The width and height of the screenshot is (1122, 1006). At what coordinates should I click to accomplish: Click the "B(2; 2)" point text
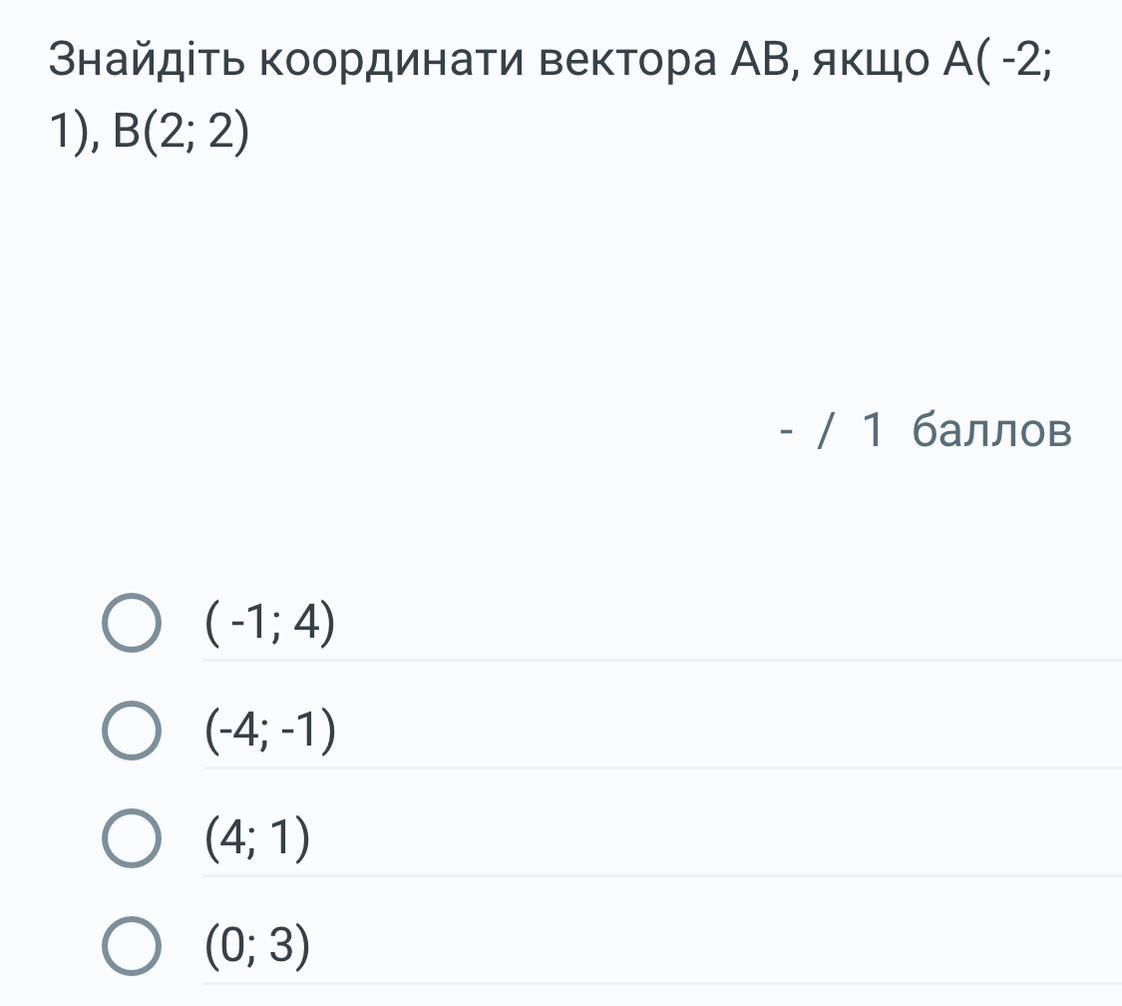tap(181, 132)
